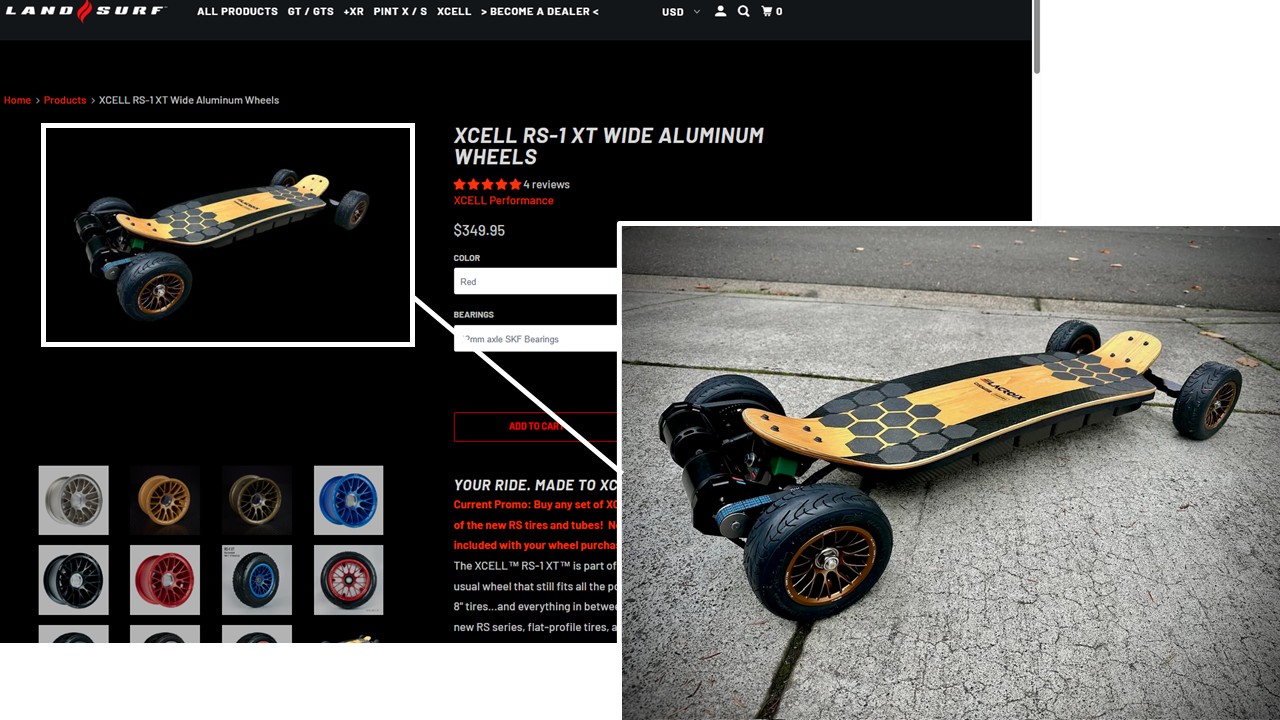This screenshot has width=1280, height=720.
Task: Select the black wheel thumbnail
Action: (x=74, y=580)
